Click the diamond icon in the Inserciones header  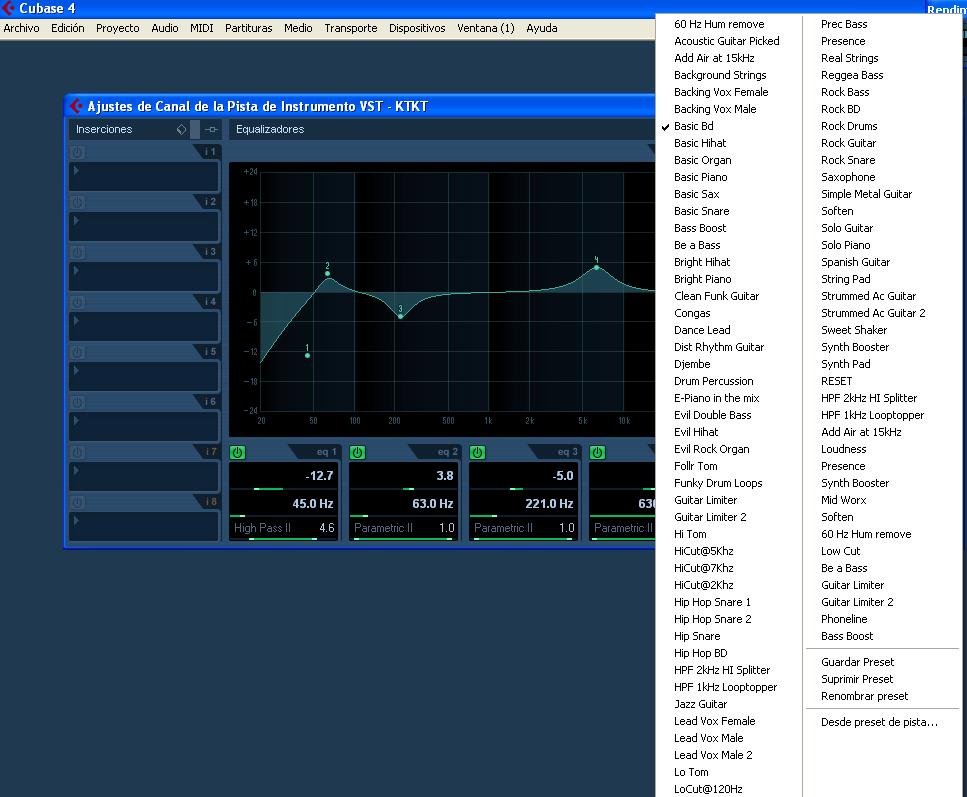pos(181,130)
